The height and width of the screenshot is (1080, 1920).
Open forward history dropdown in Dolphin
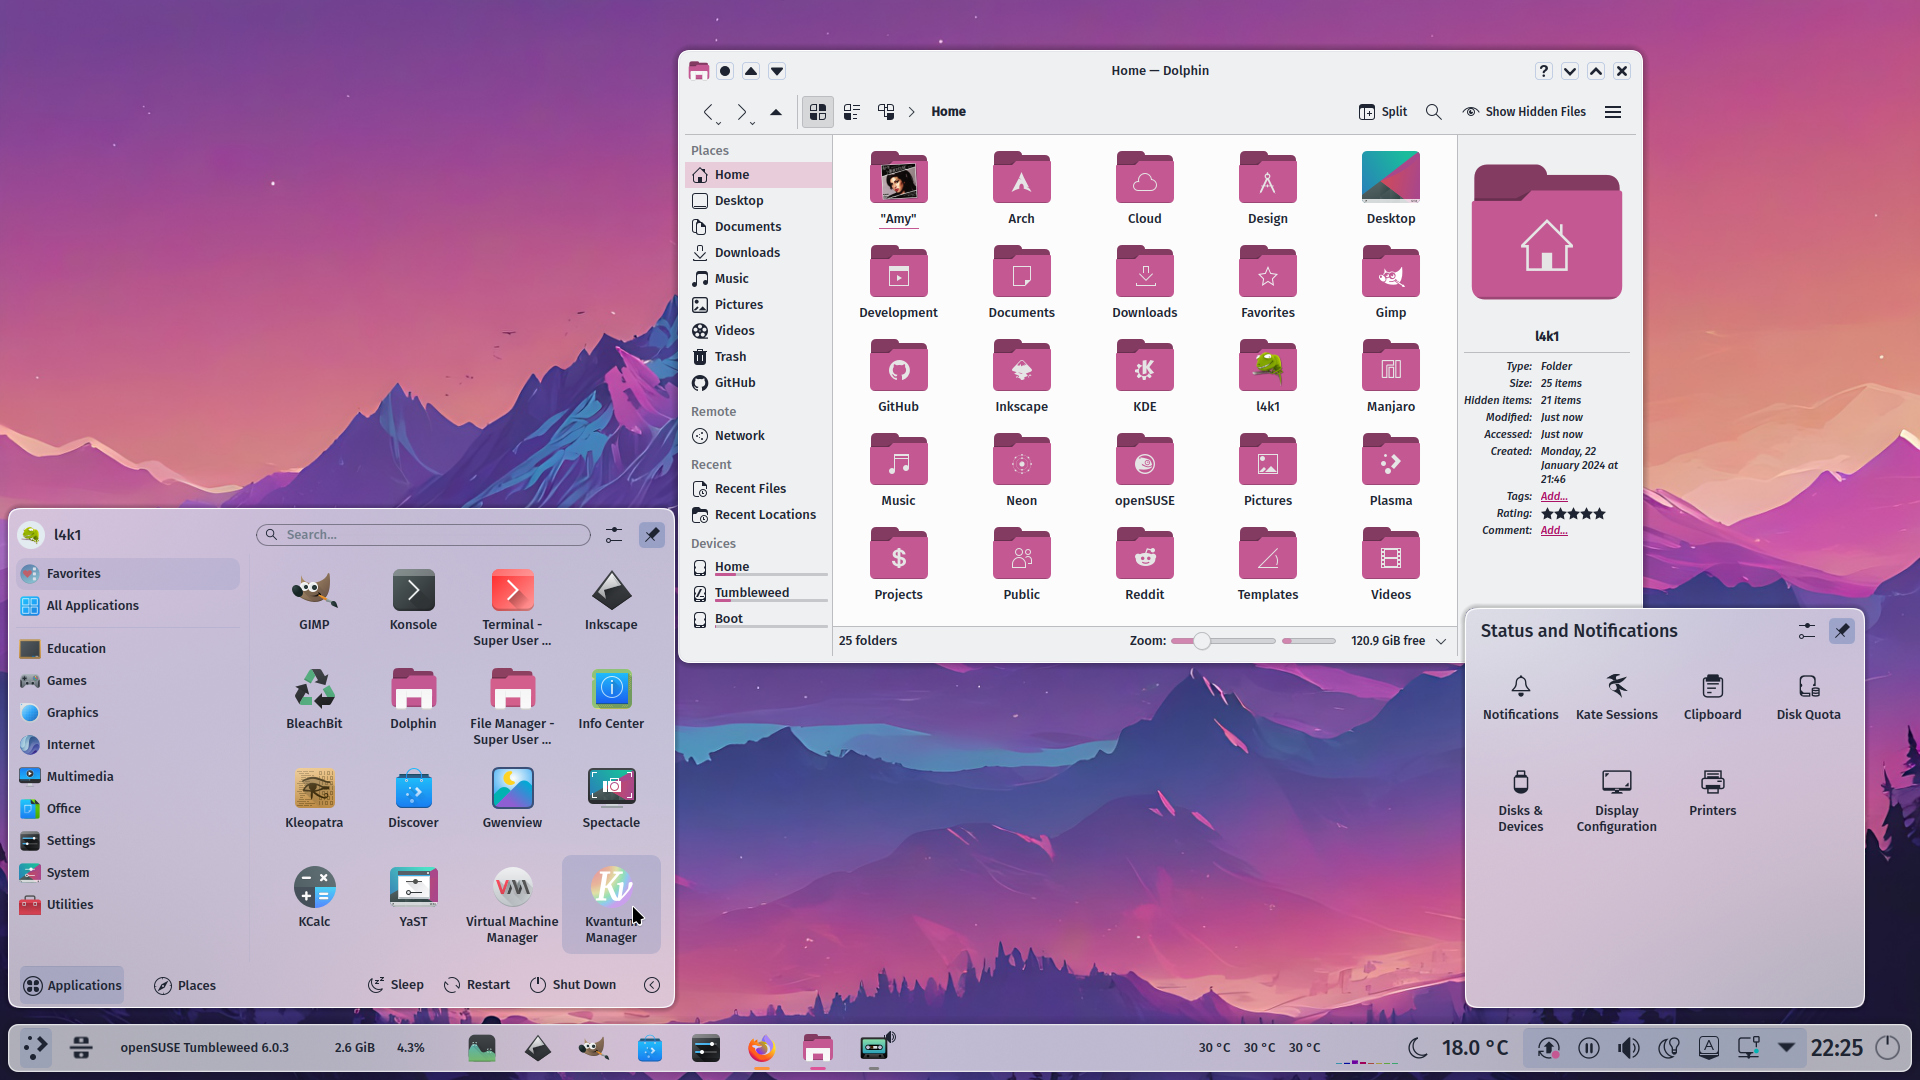(x=752, y=122)
